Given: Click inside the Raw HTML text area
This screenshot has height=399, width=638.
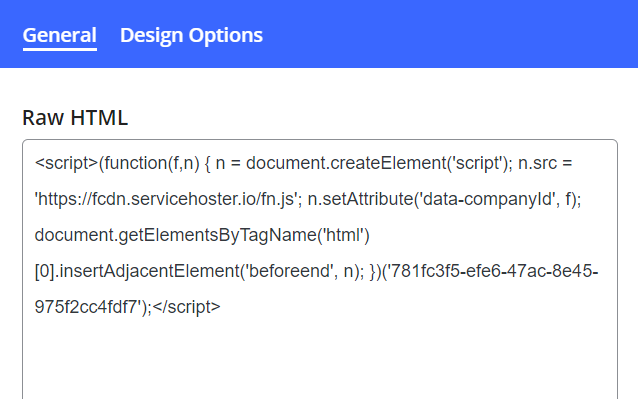Looking at the screenshot, I should [320, 269].
